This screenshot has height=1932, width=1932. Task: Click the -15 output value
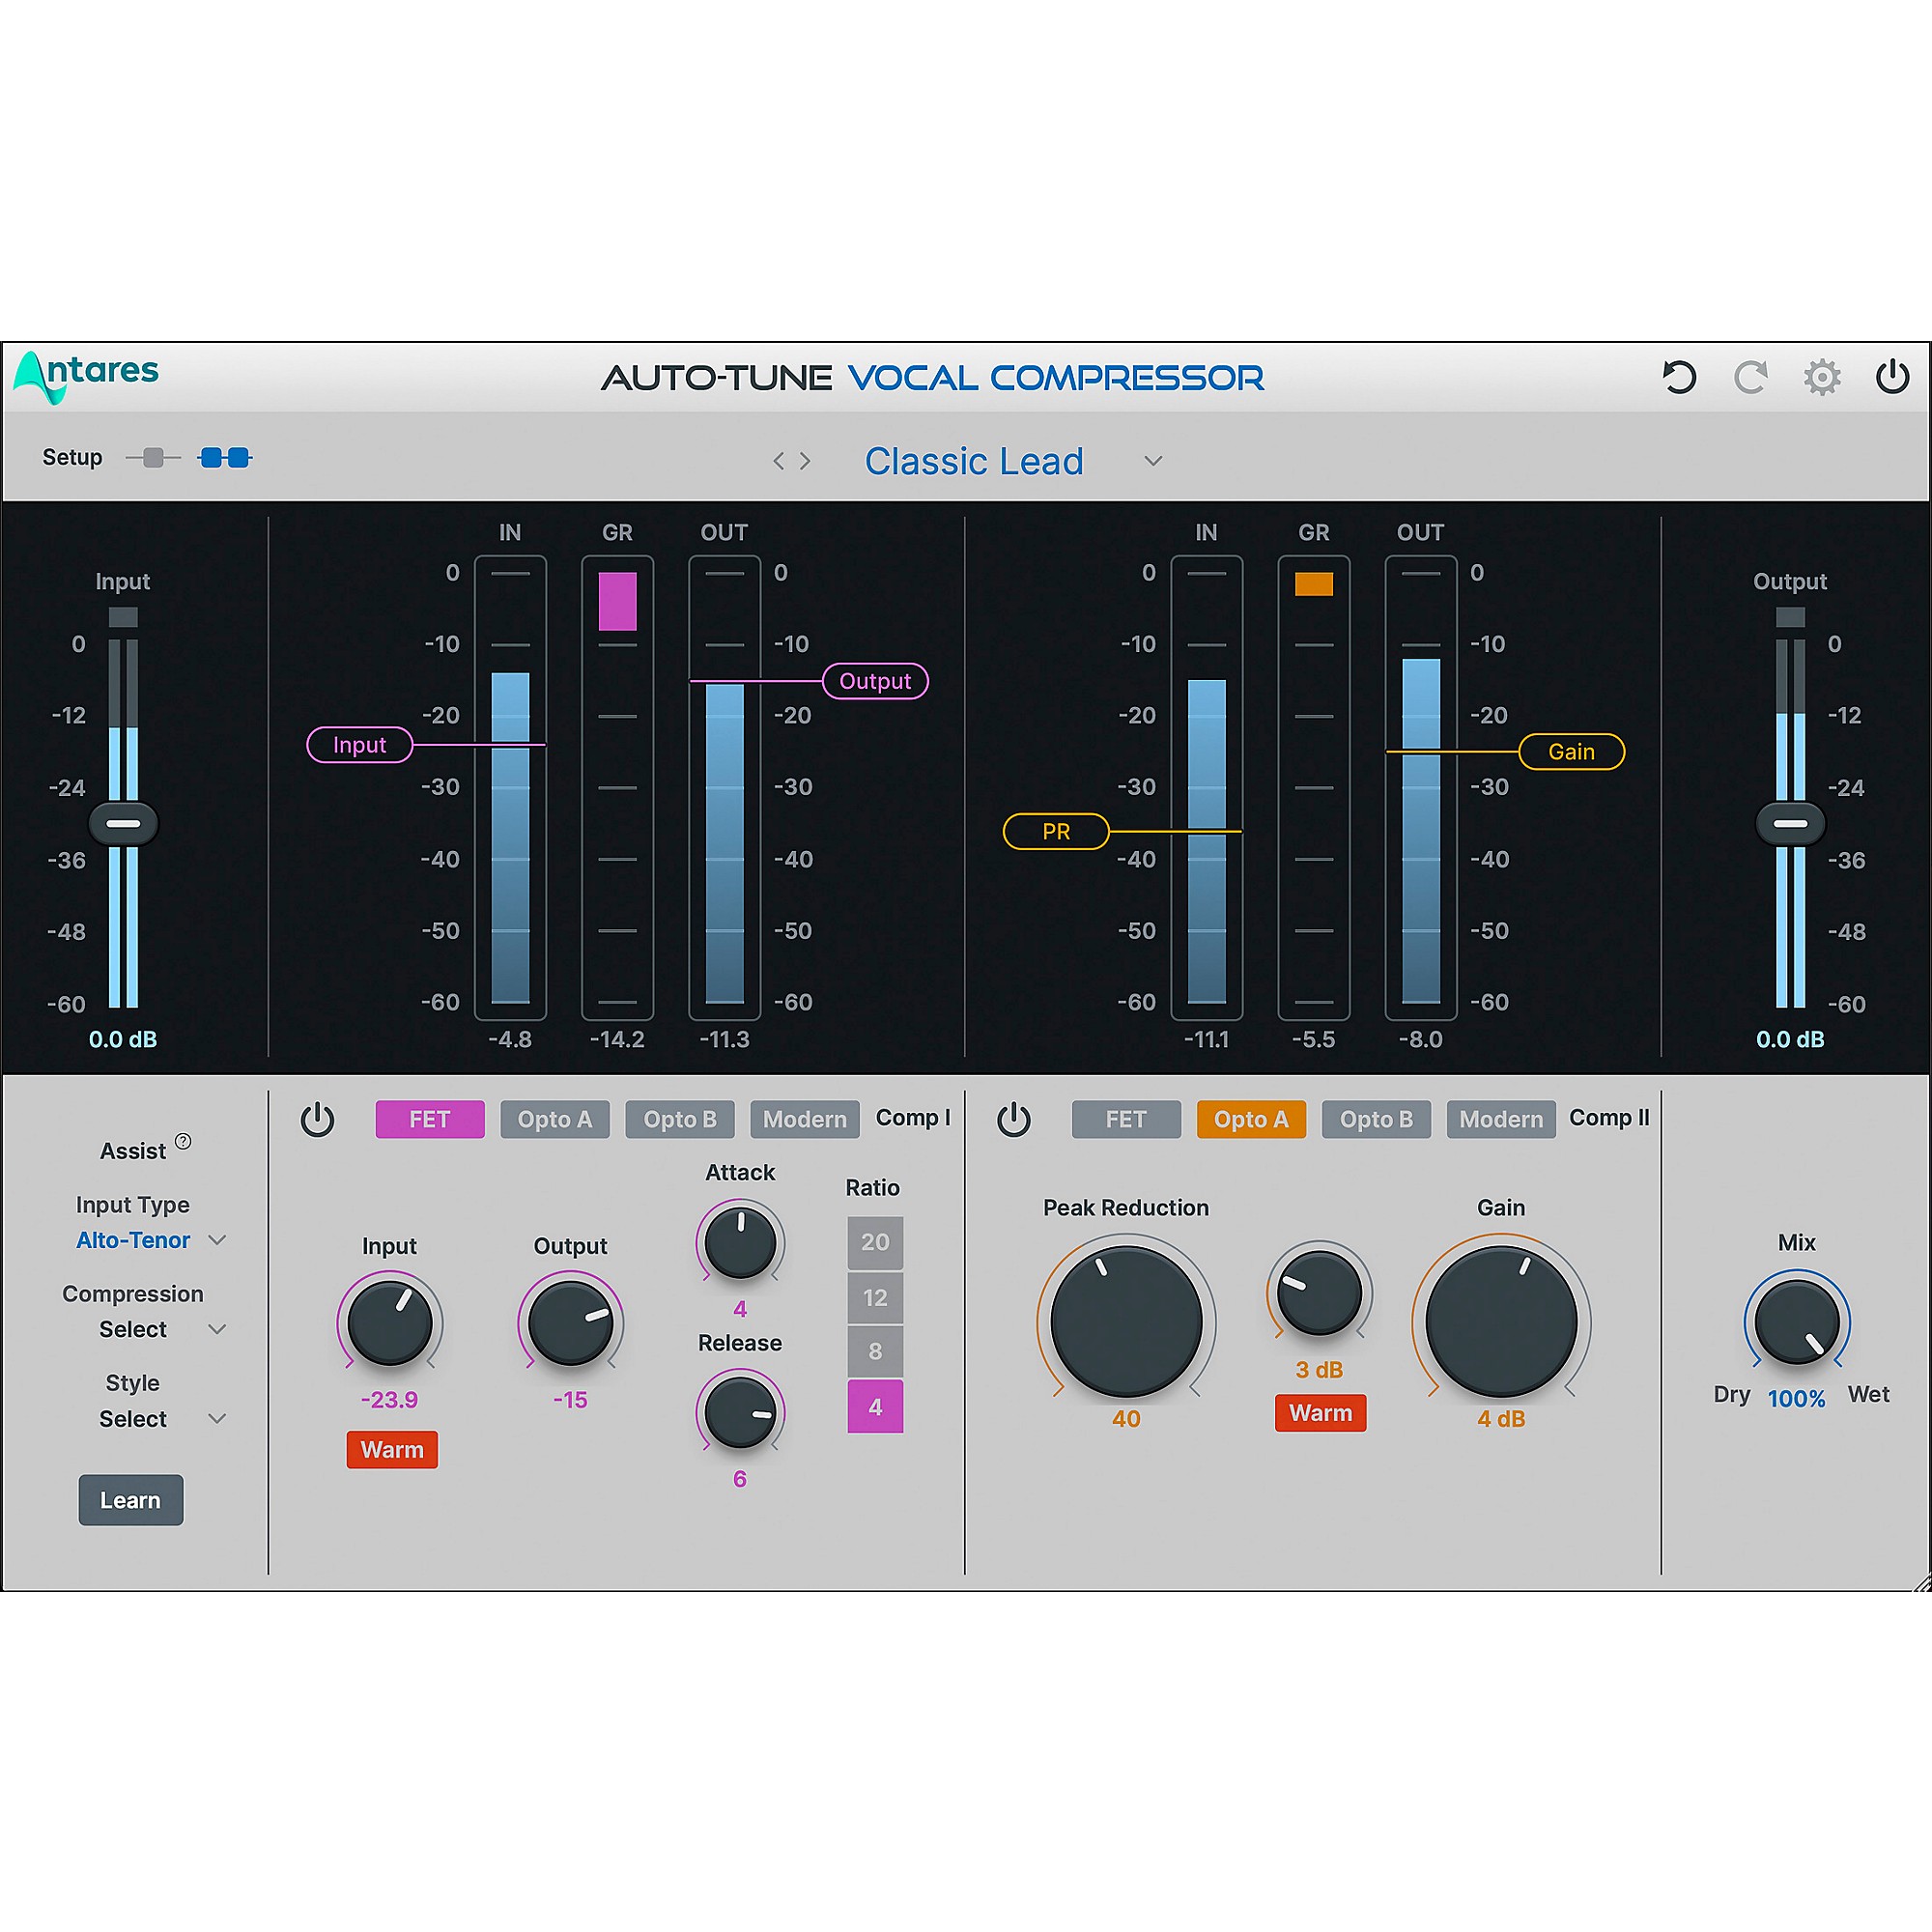pyautogui.click(x=571, y=1400)
